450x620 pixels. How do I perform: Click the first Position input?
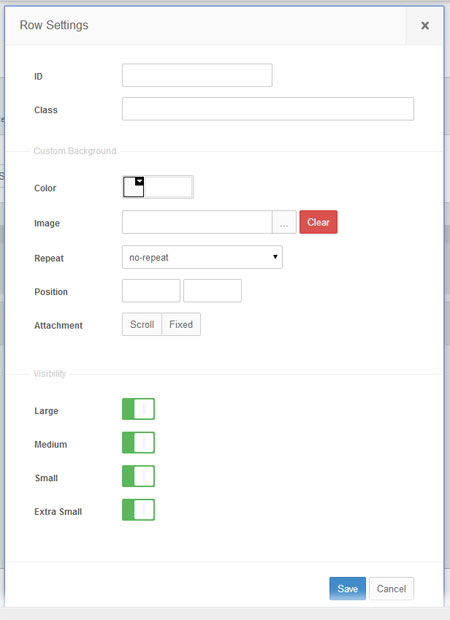pos(151,291)
